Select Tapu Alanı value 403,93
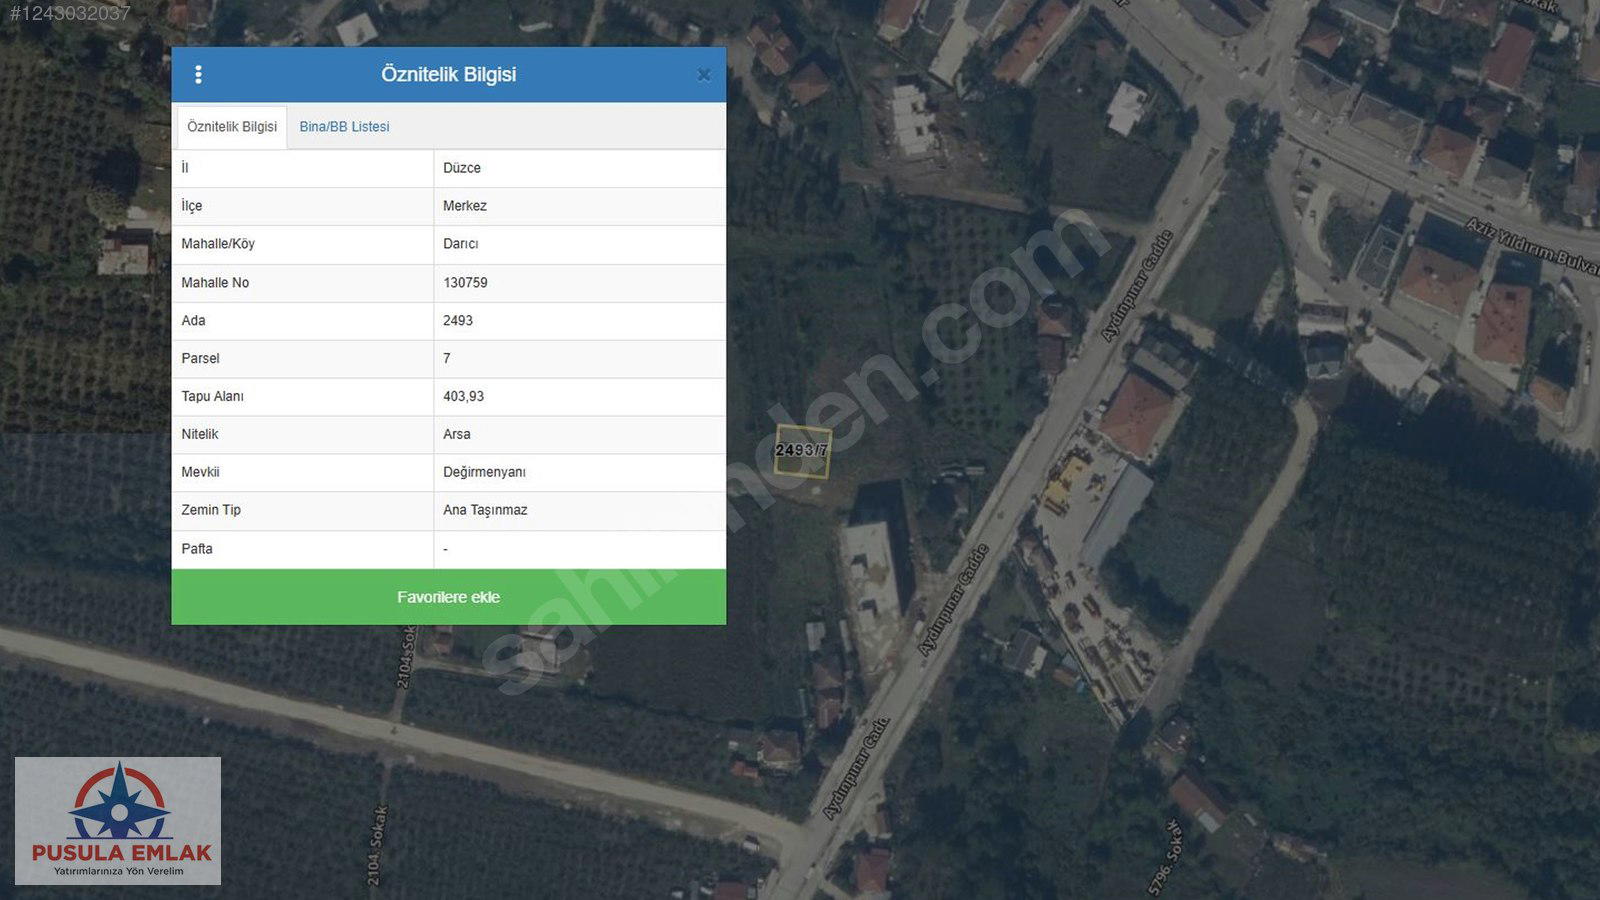Screen dimensions: 1600x900 [464, 396]
